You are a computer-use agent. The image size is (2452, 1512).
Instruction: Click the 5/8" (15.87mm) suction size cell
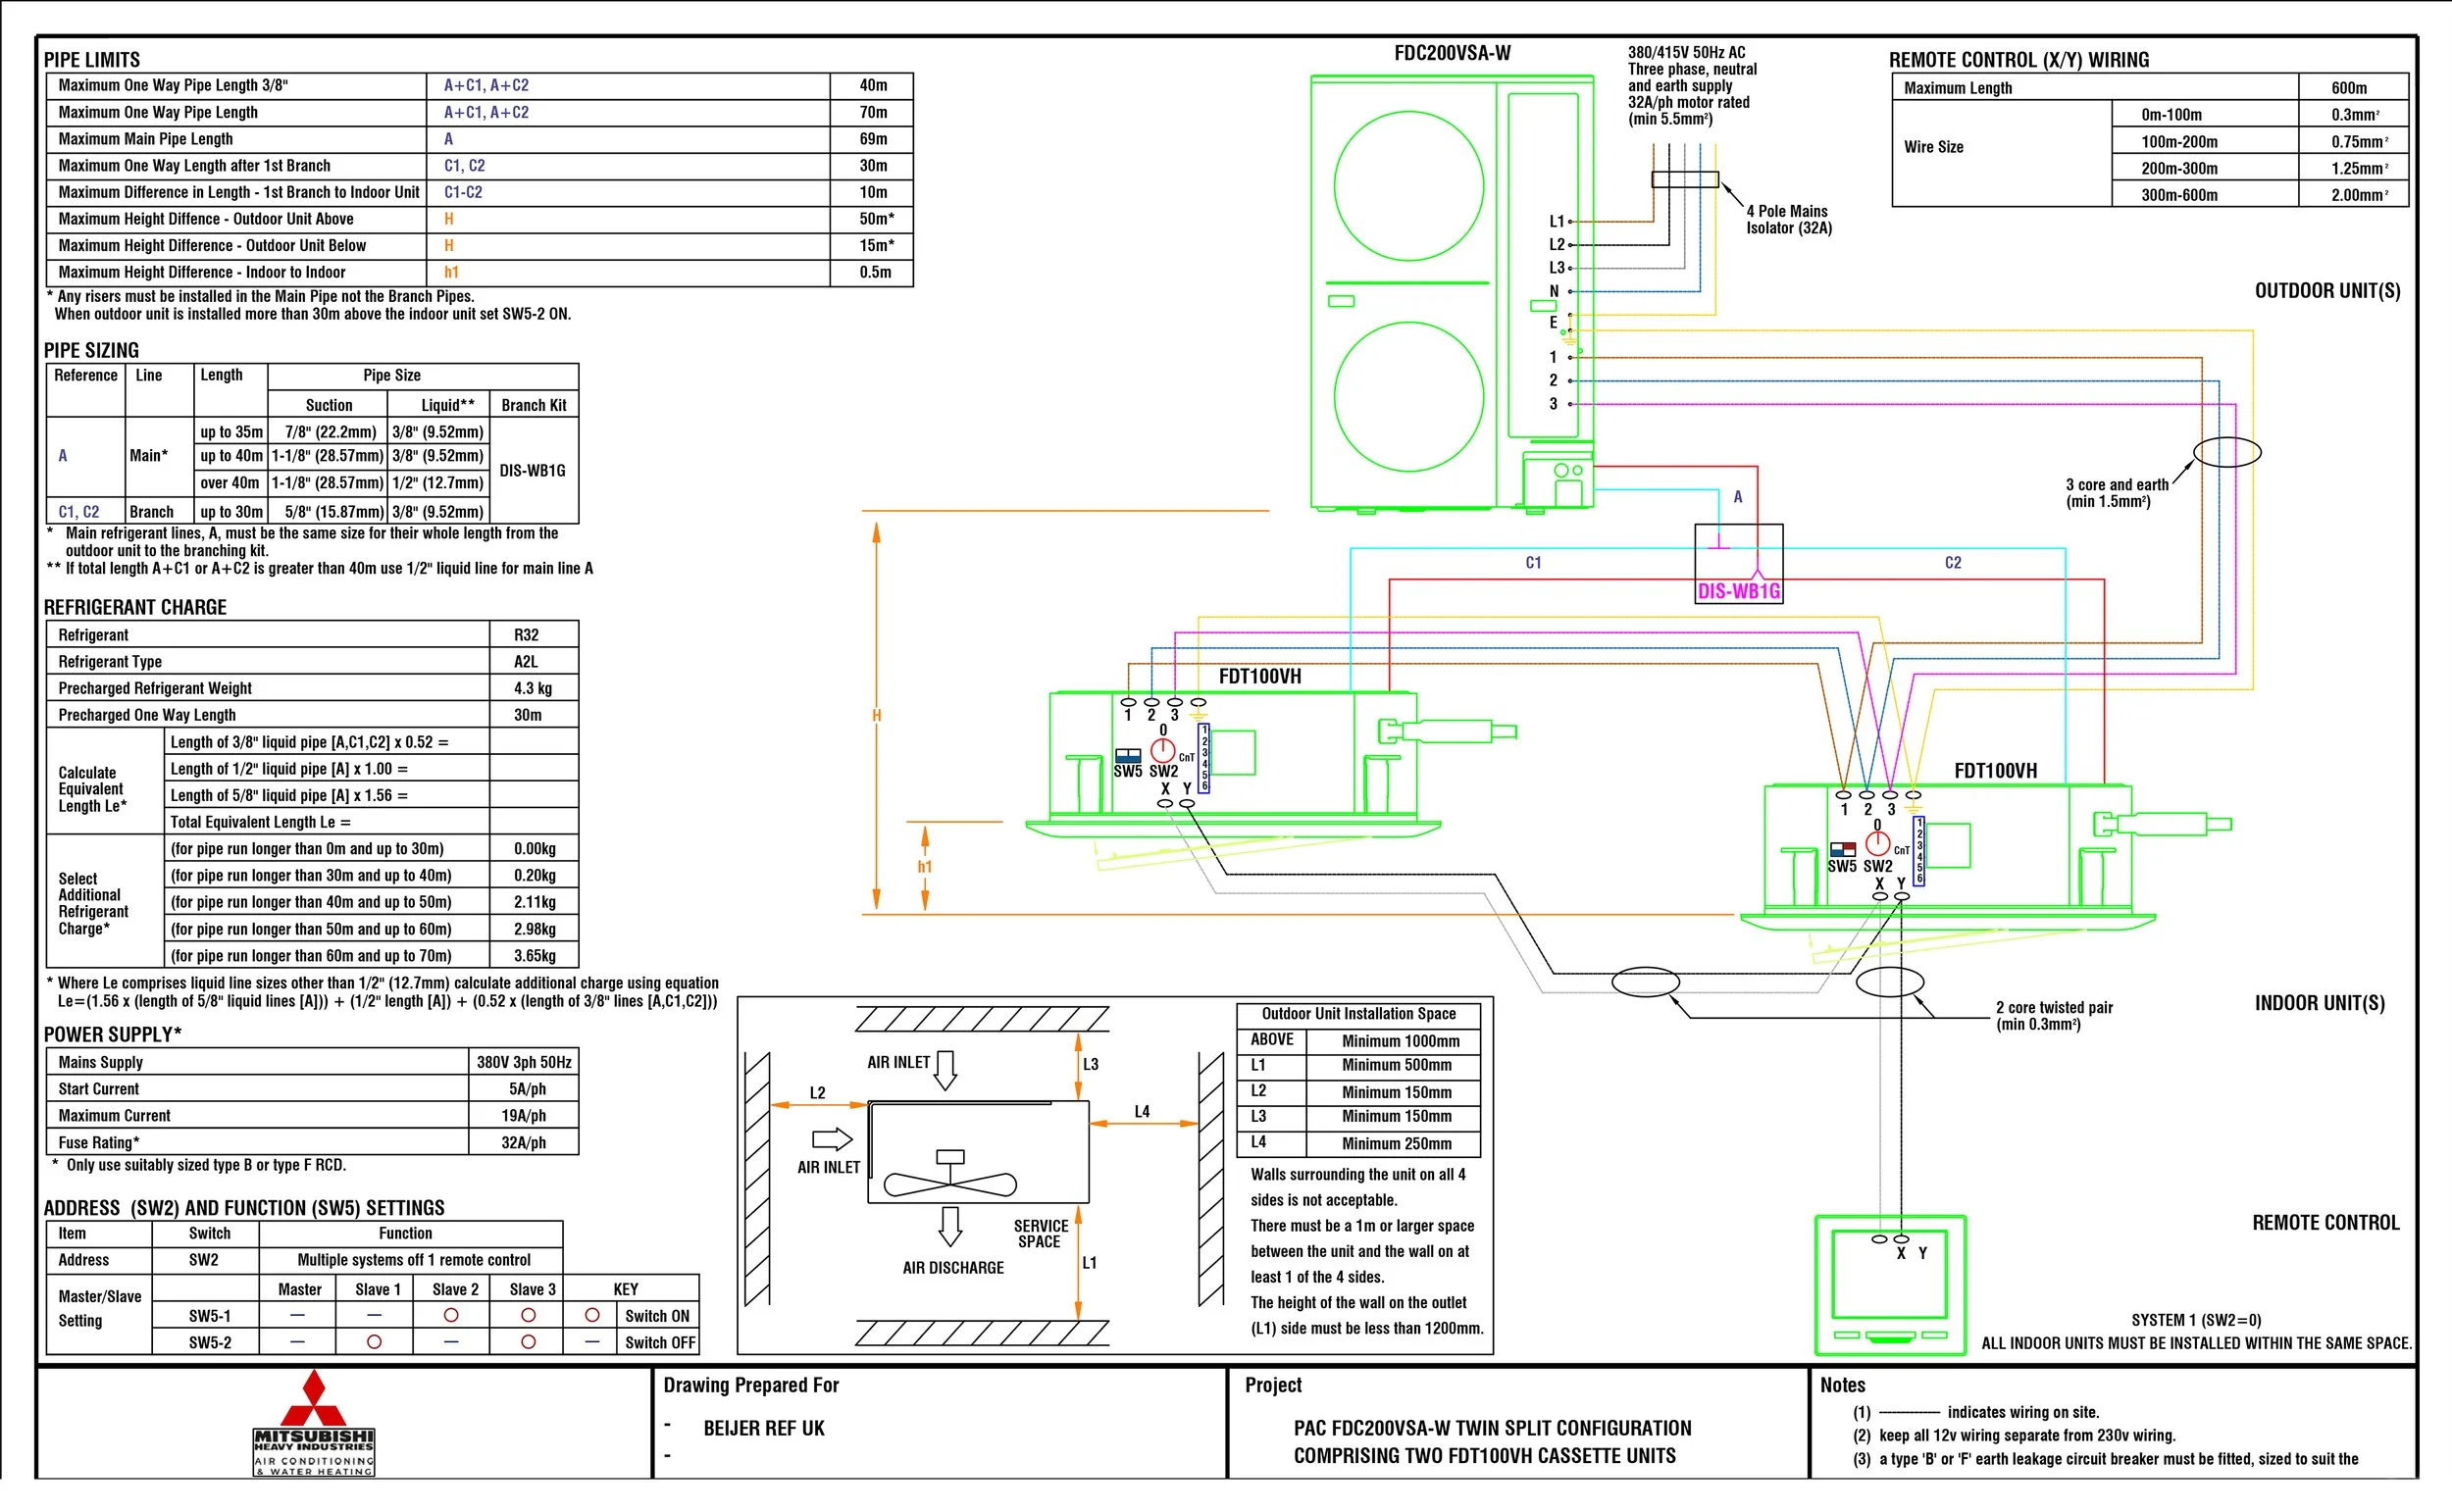[330, 511]
